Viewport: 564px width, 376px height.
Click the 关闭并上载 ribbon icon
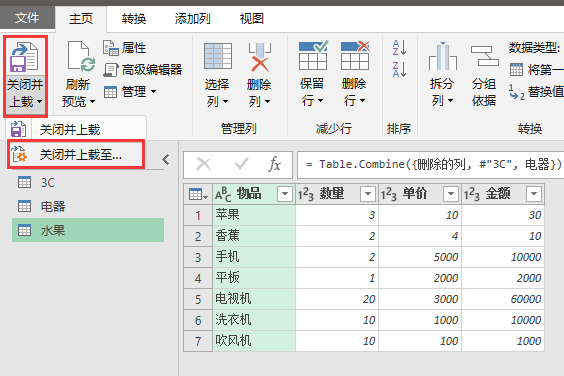click(x=24, y=57)
